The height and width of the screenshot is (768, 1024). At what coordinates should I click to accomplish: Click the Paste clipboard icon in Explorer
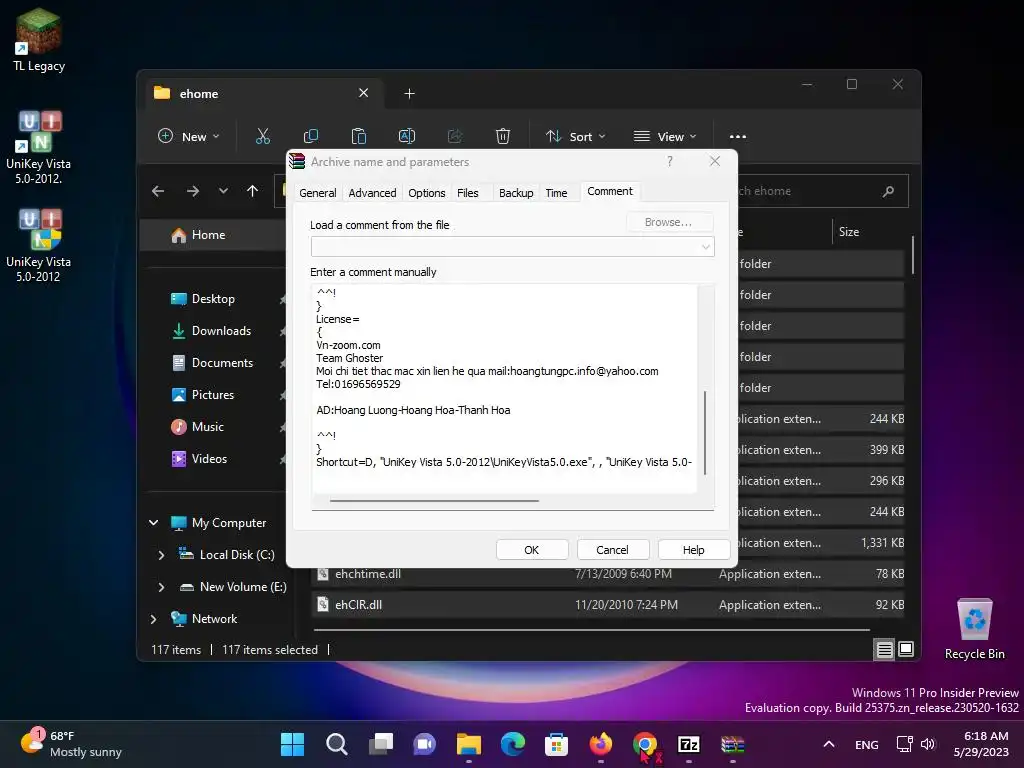(x=359, y=136)
